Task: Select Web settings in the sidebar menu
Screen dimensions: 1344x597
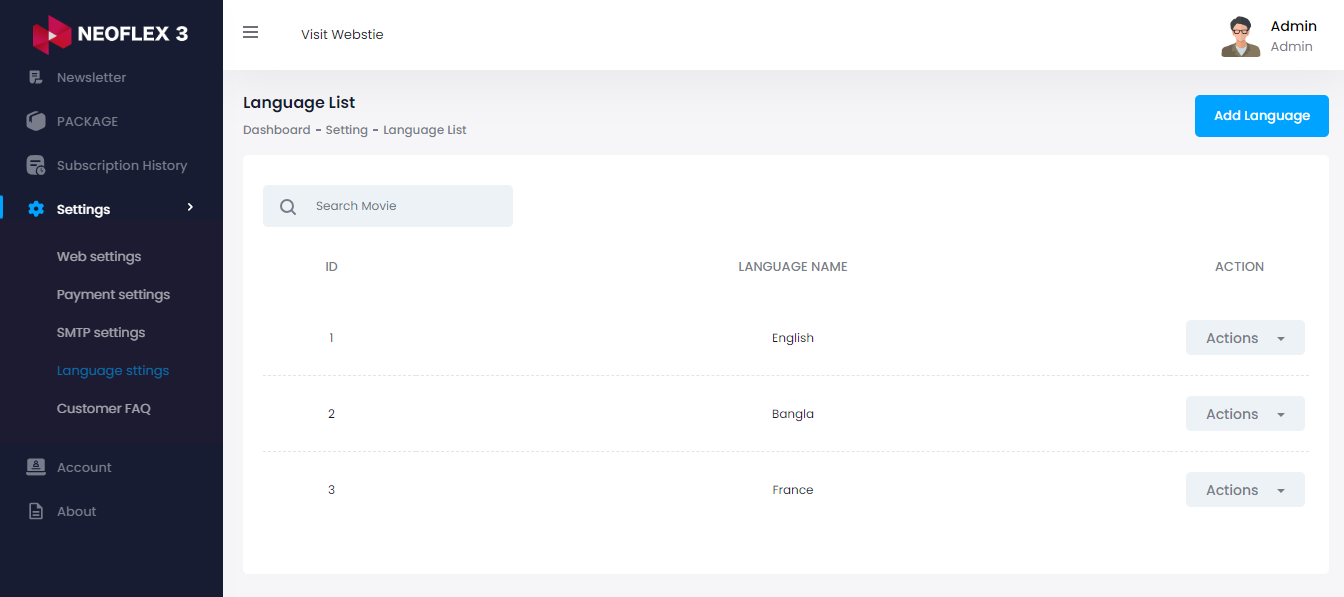Action: [x=99, y=256]
